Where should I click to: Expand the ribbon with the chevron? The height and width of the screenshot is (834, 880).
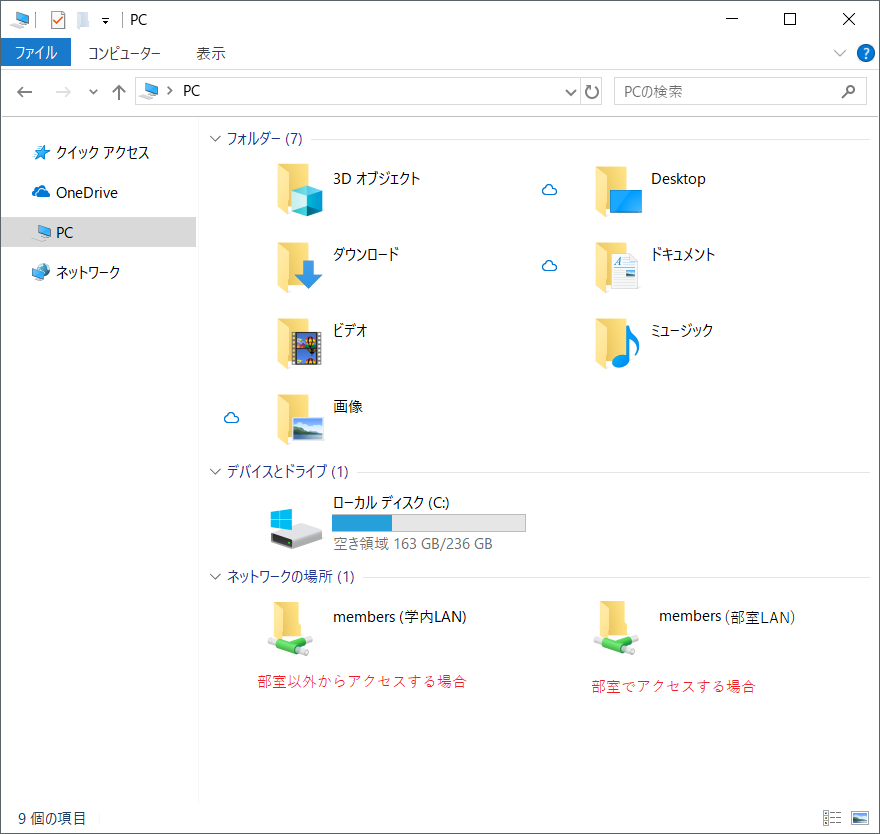pyautogui.click(x=840, y=53)
